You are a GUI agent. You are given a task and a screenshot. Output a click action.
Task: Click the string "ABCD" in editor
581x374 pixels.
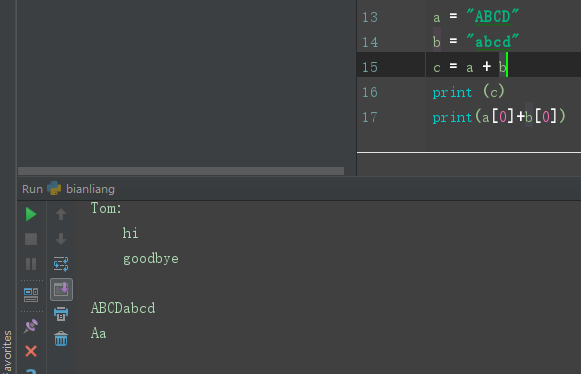pos(492,17)
